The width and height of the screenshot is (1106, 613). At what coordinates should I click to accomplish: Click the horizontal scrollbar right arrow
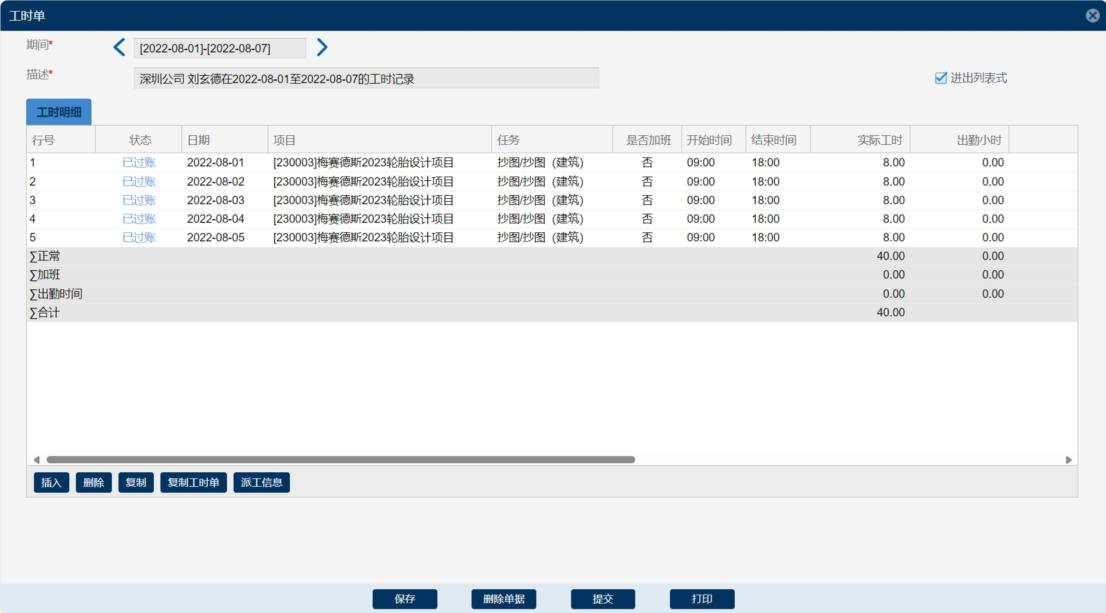(x=1068, y=460)
